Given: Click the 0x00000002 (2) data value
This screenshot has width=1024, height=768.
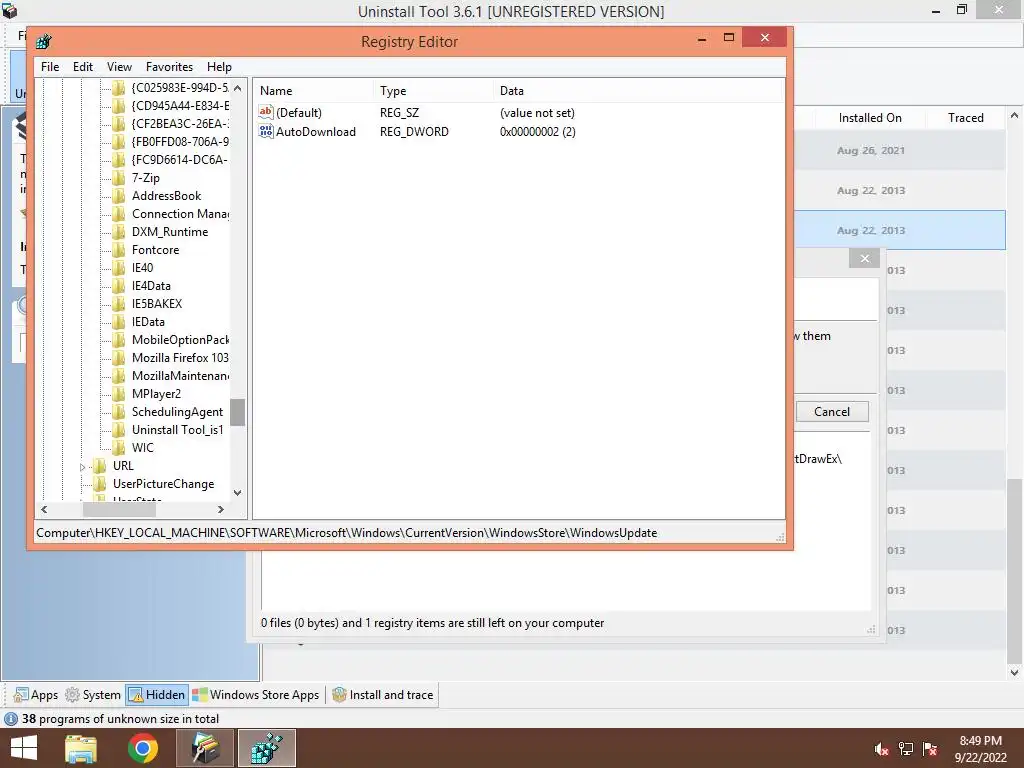Looking at the screenshot, I should [537, 131].
